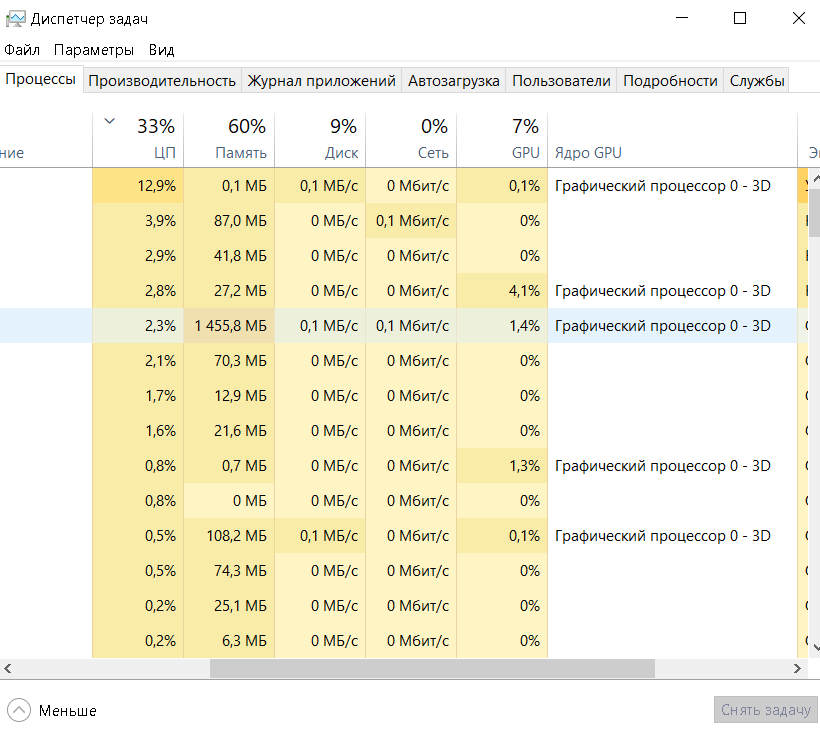Switch to the Журнал приложений tab
This screenshot has width=820, height=740.
click(x=322, y=81)
